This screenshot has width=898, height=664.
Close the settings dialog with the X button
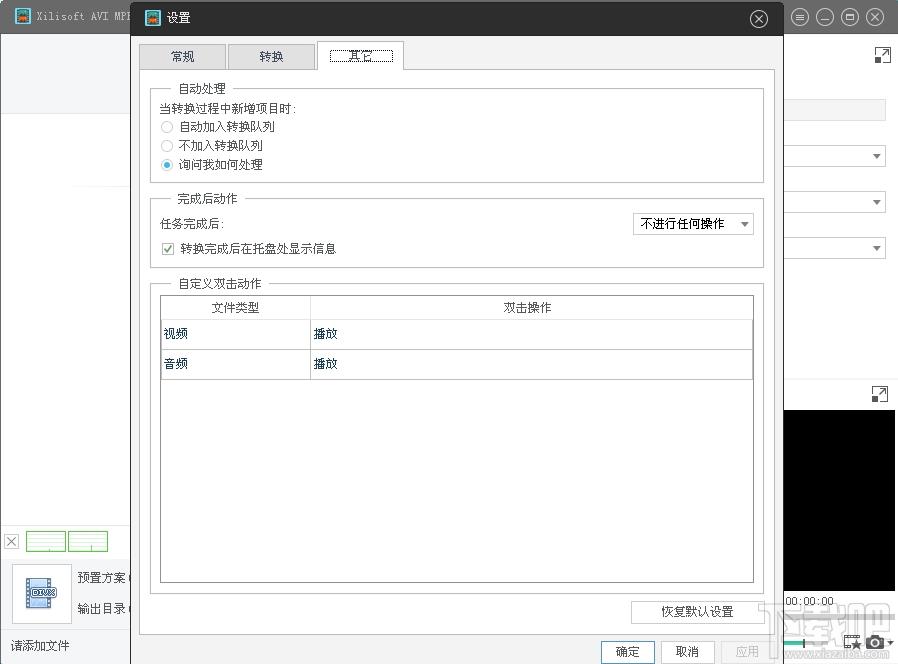coord(758,19)
